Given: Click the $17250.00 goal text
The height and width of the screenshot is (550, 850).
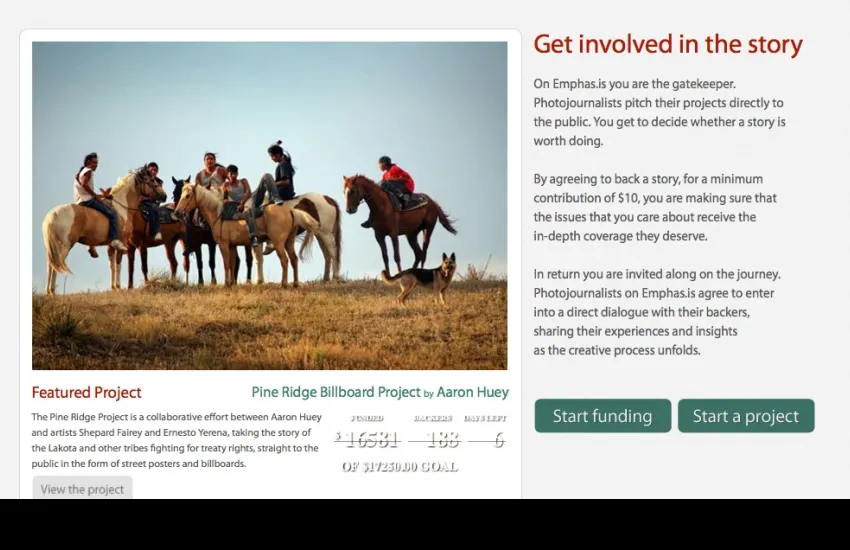Looking at the screenshot, I should coord(400,467).
